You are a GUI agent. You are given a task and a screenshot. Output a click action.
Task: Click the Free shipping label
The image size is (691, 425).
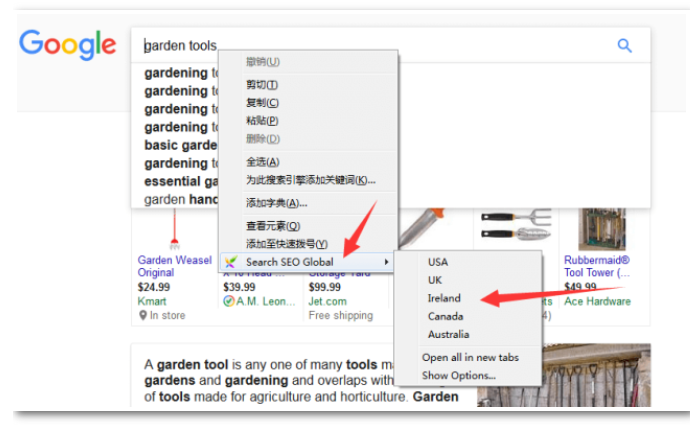[x=341, y=316]
